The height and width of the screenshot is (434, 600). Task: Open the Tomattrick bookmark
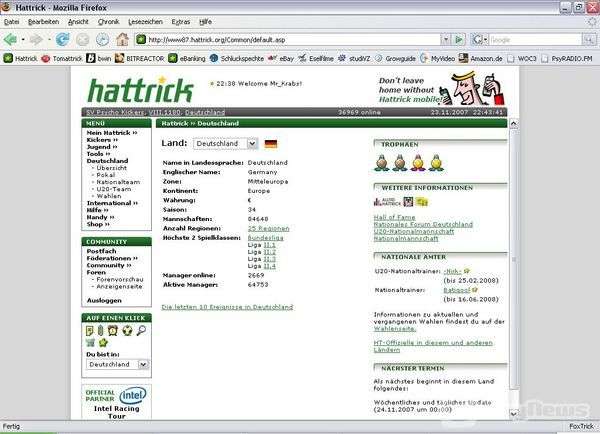(x=62, y=59)
